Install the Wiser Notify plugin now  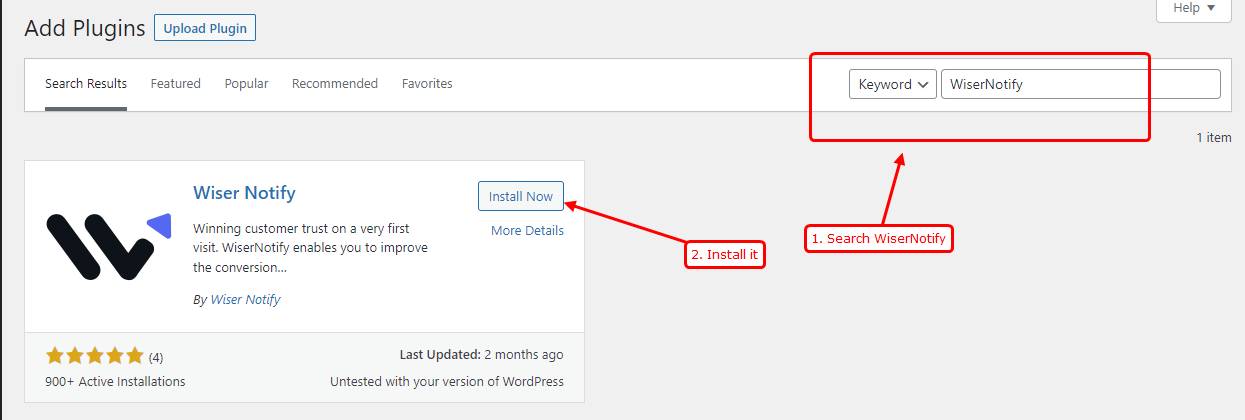point(521,196)
